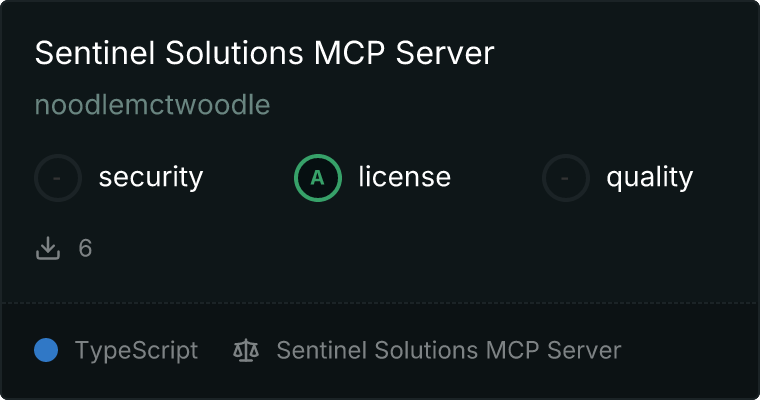
Task: Click the dashed divider above the footer
Action: pyautogui.click(x=380, y=303)
